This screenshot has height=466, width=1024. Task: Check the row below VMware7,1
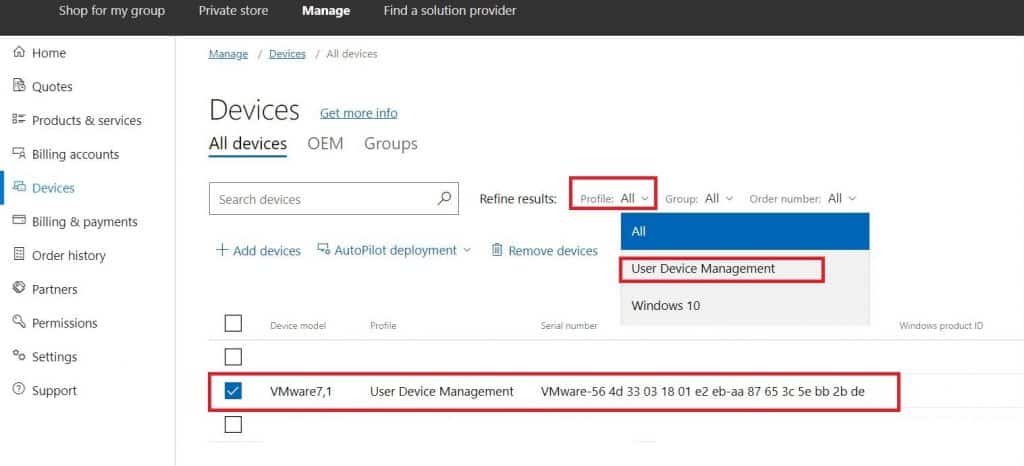click(233, 425)
